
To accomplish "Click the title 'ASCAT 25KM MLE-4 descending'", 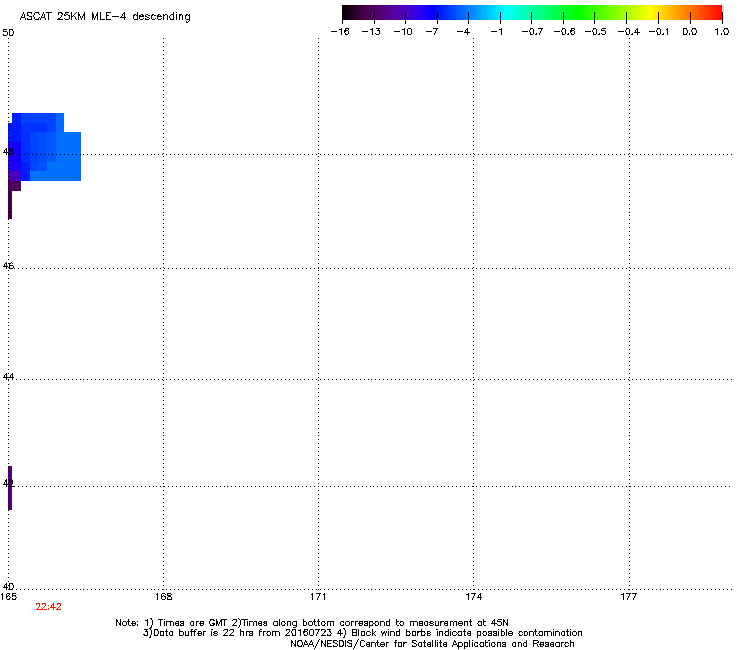I will click(x=105, y=17).
